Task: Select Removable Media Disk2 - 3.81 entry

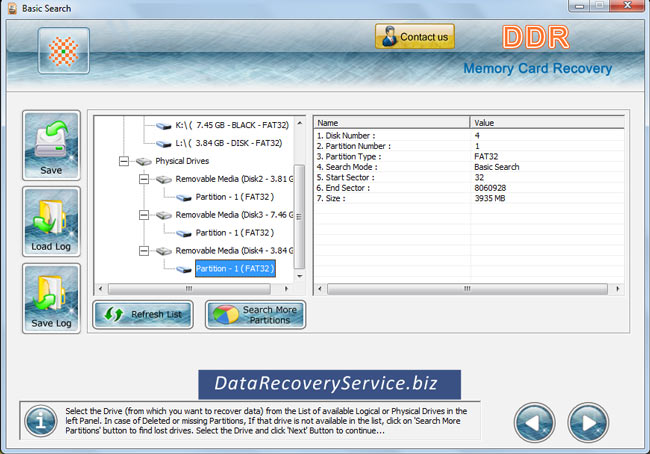Action: [x=234, y=179]
